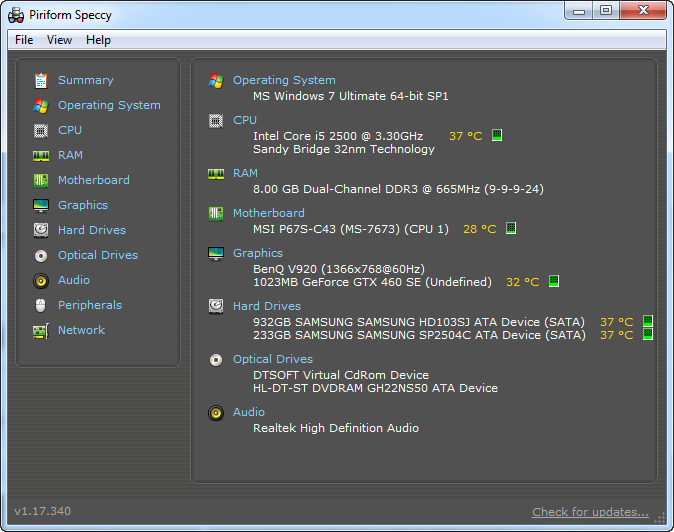Open the Network section from sidebar
The image size is (674, 532).
(82, 330)
